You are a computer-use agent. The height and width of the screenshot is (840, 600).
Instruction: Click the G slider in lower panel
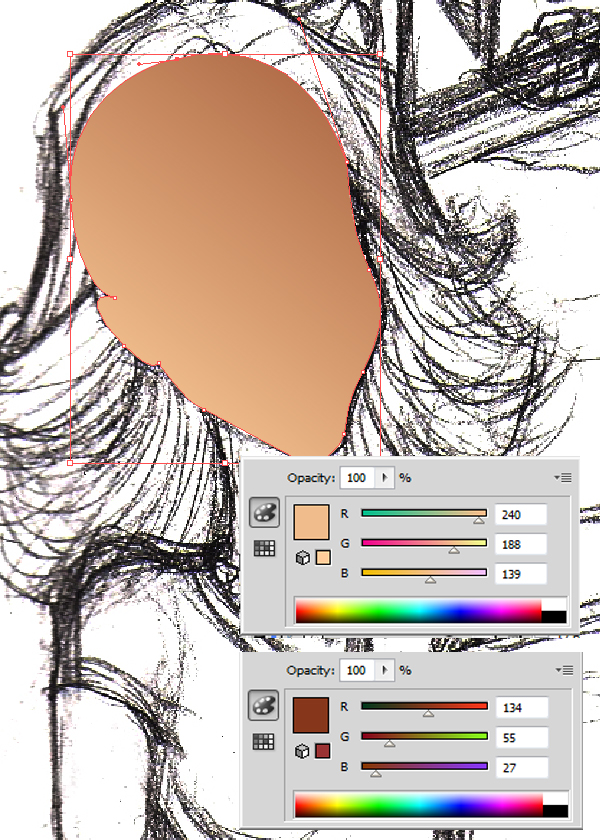pos(424,736)
